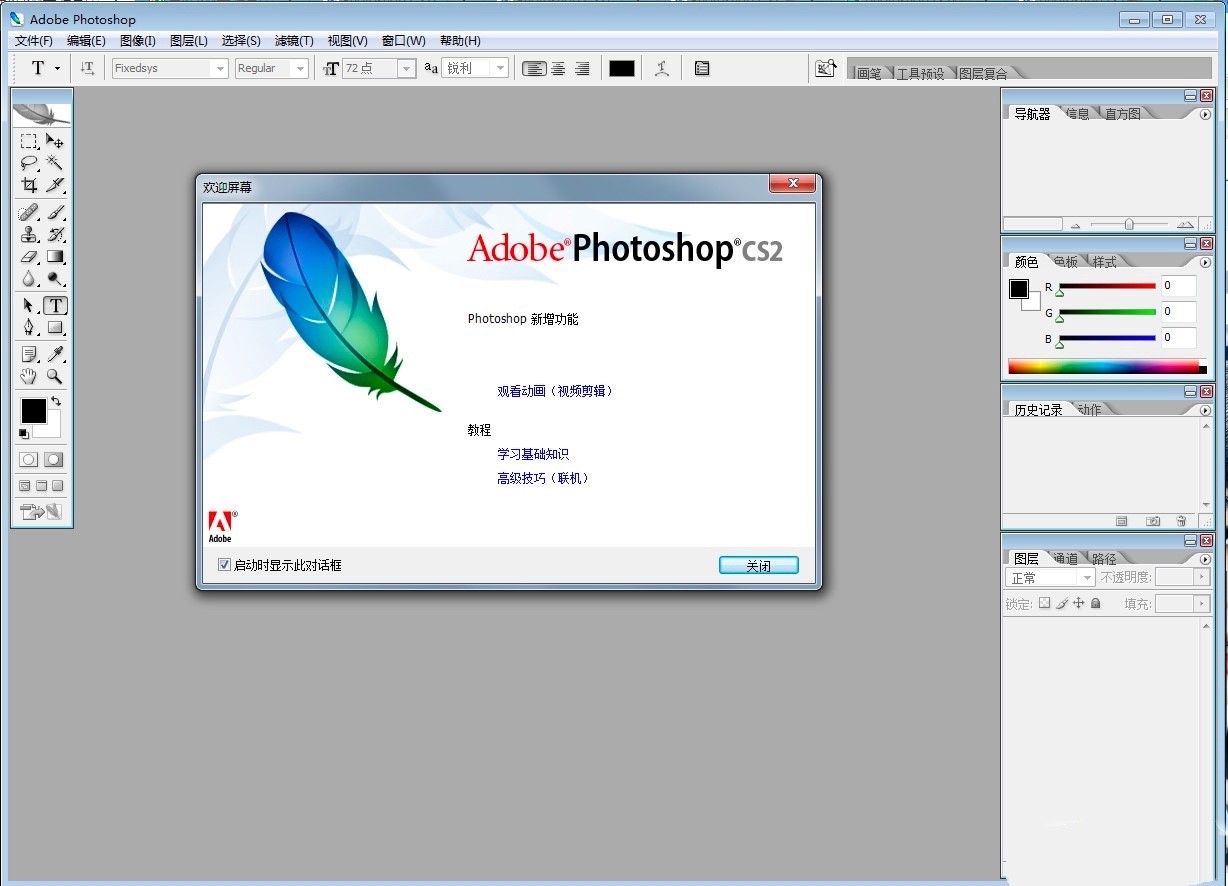Image resolution: width=1228 pixels, height=886 pixels.
Task: Open the 学习基础知识 tutorial link
Action: pos(534,453)
